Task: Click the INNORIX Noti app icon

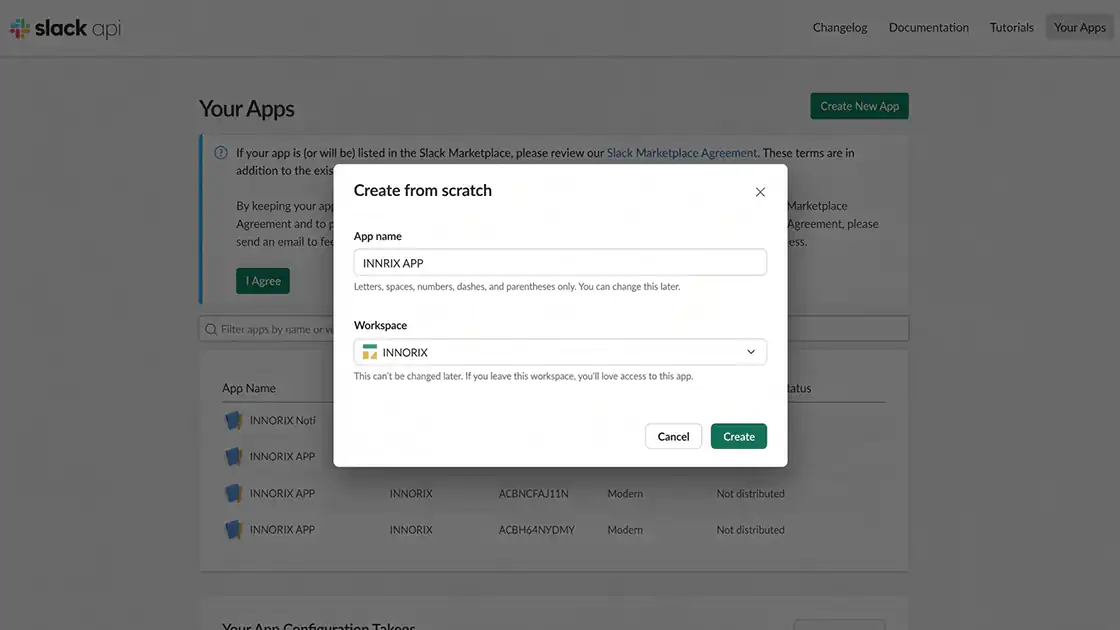Action: [x=234, y=420]
